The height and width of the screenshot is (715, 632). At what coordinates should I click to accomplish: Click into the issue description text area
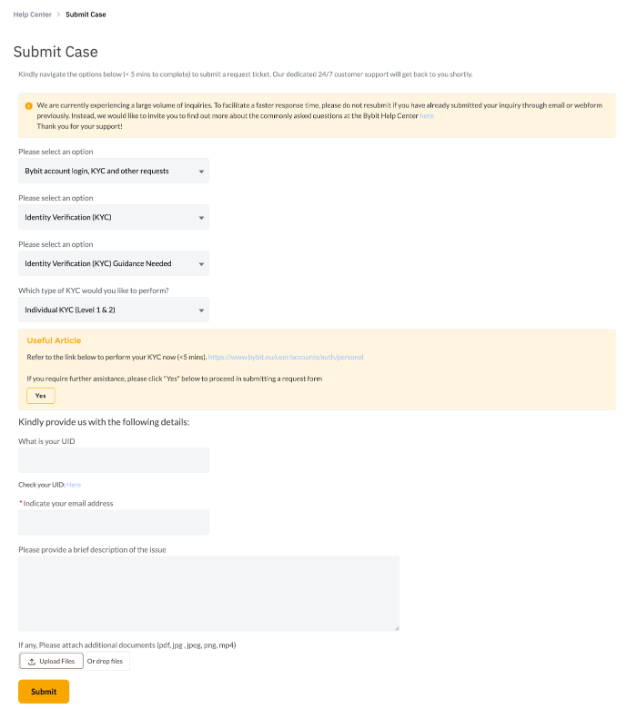[x=209, y=593]
